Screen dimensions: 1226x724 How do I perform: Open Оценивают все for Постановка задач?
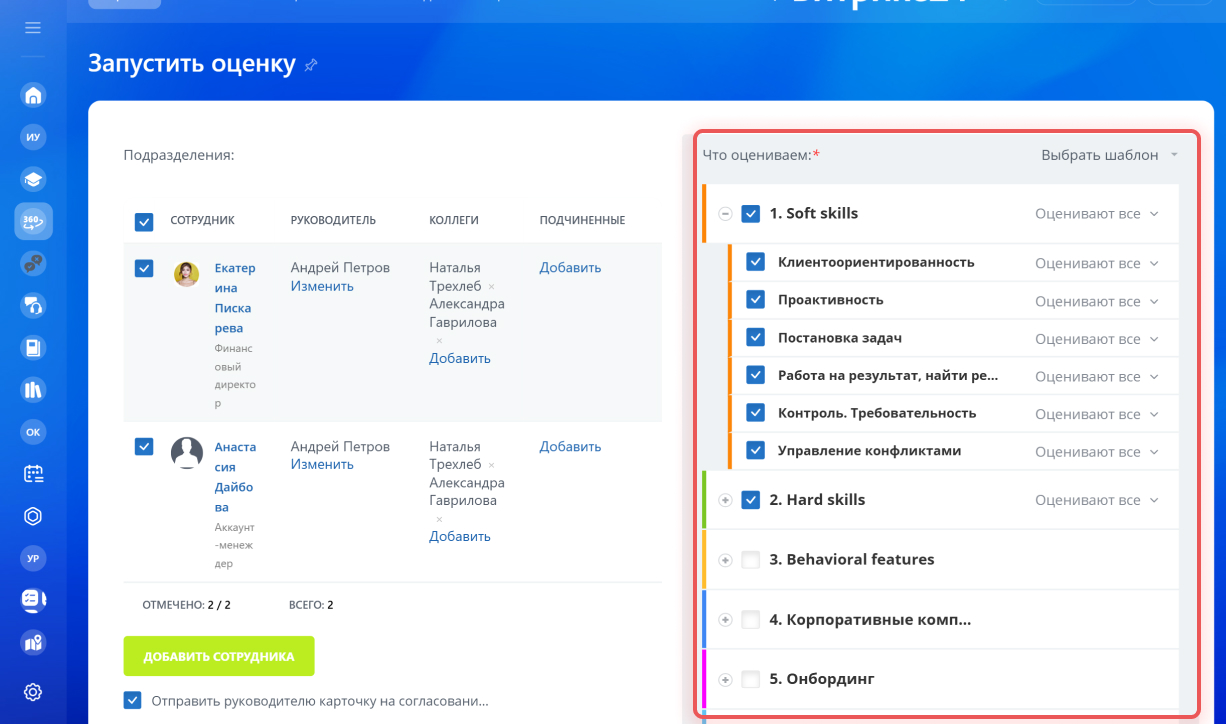(x=1097, y=339)
